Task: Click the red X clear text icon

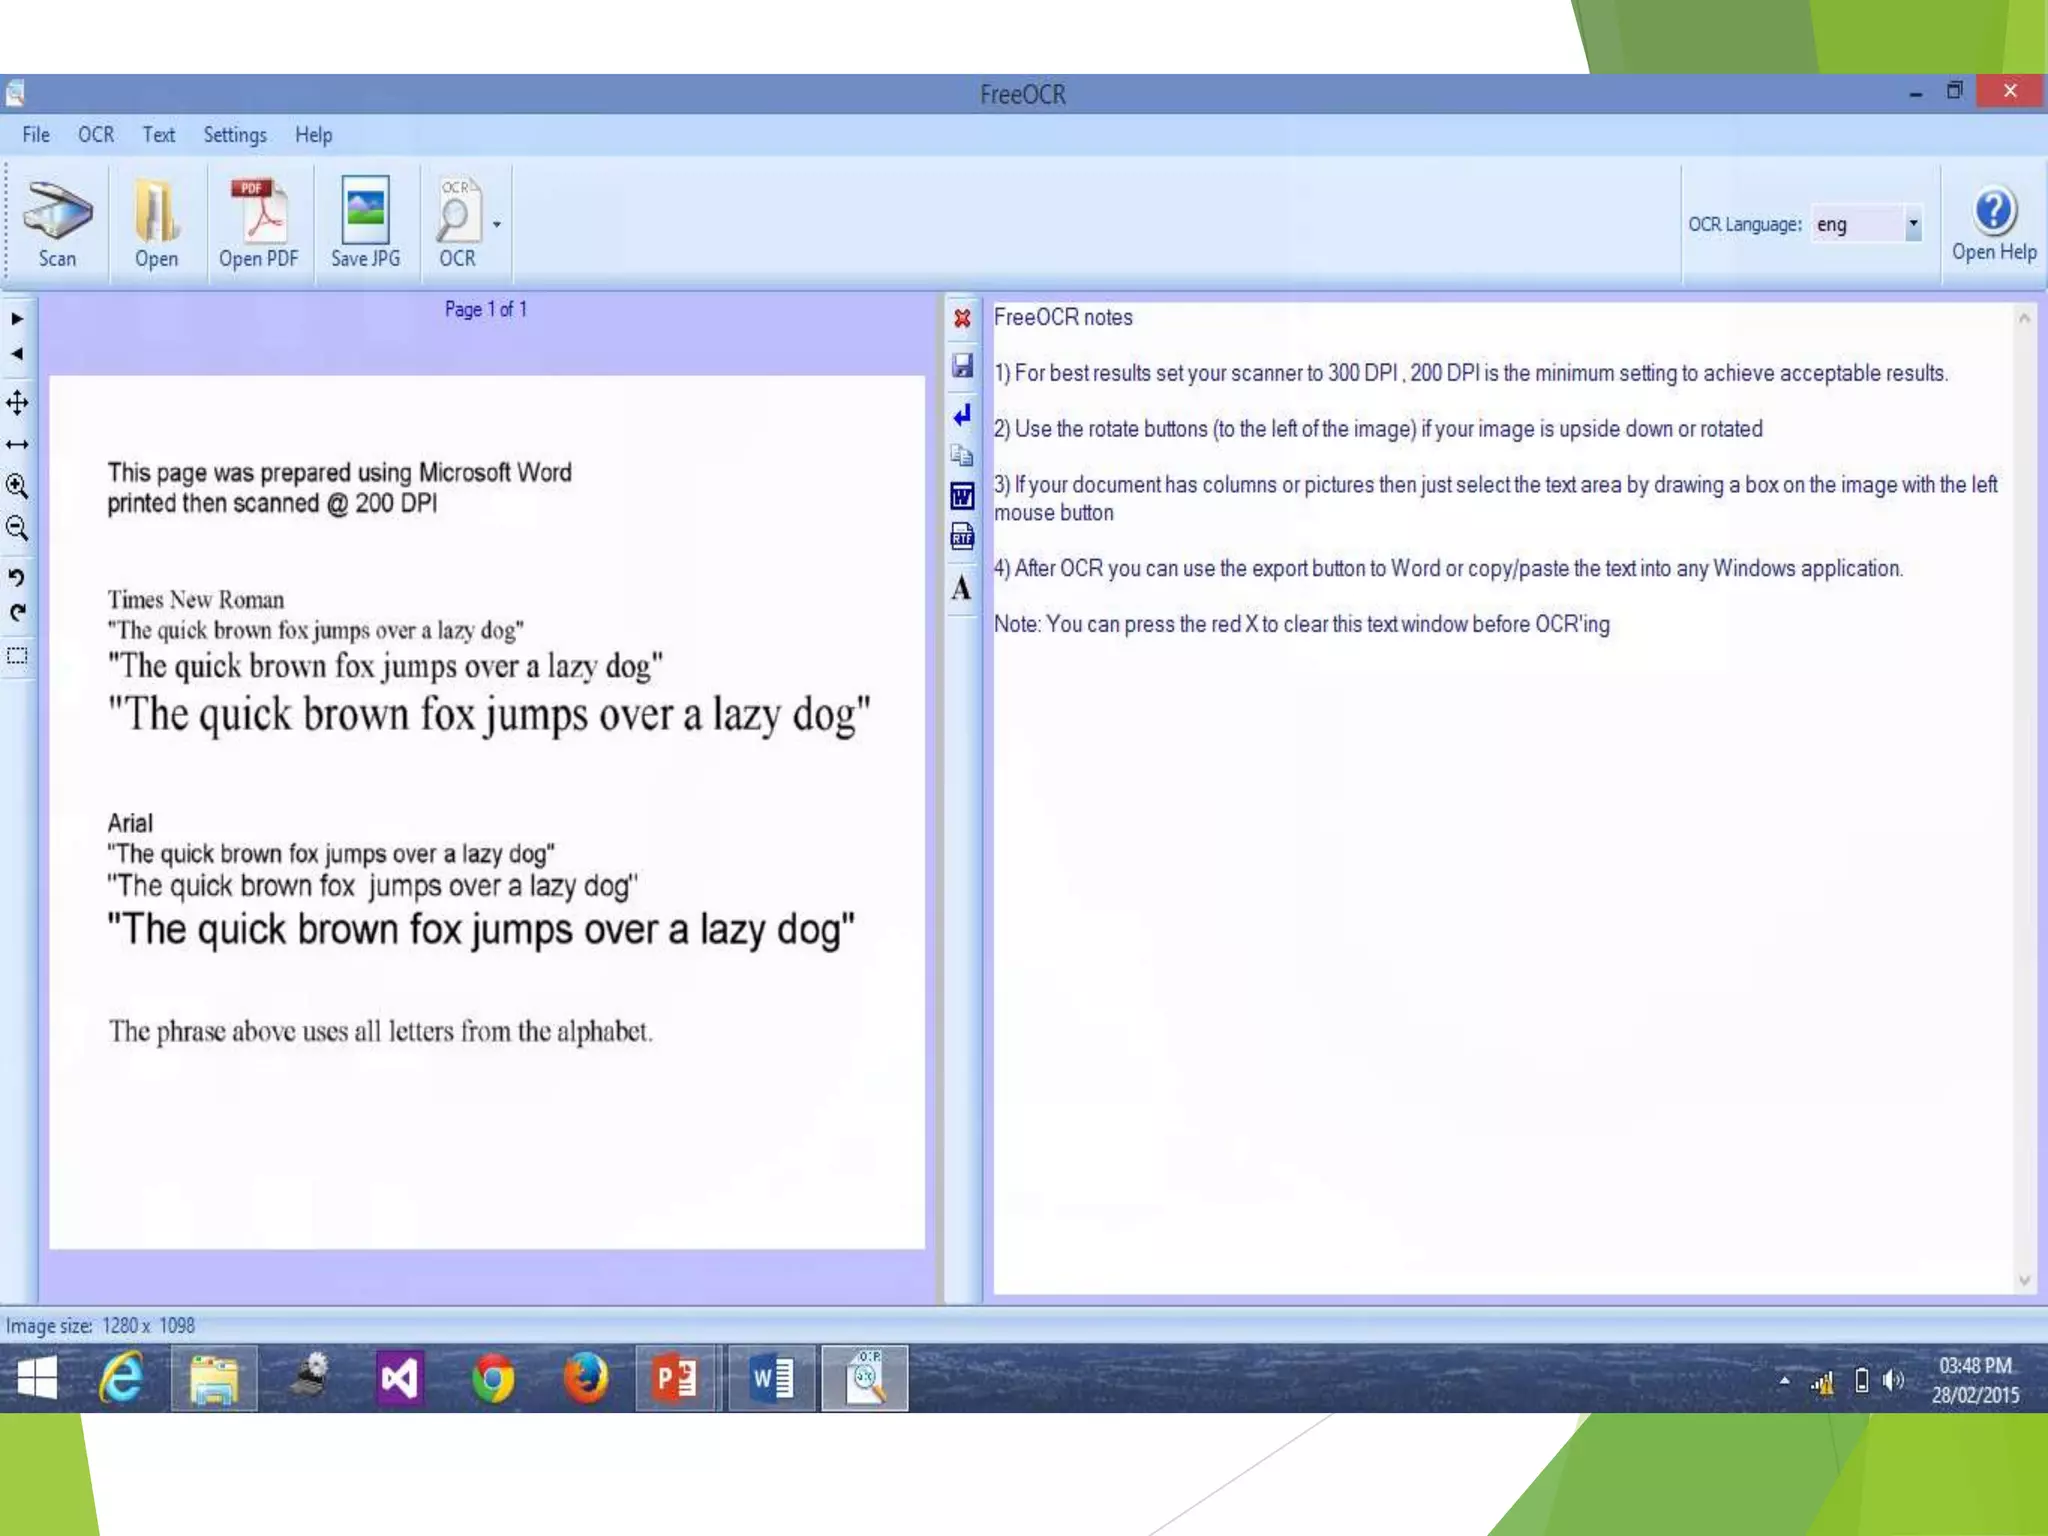Action: [x=962, y=319]
